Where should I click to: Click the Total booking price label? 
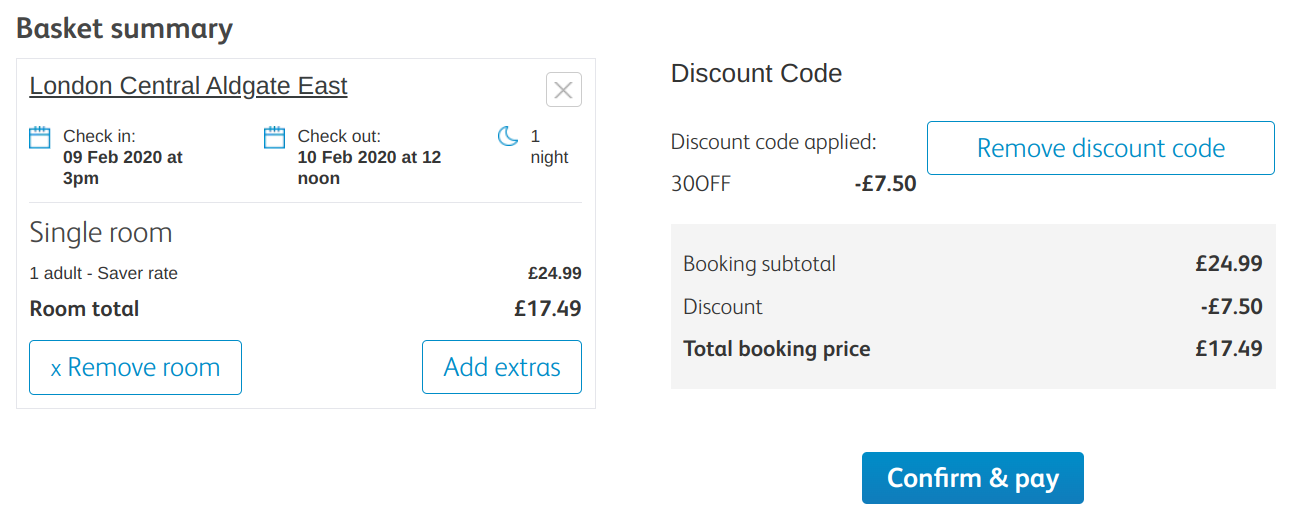[x=776, y=349]
